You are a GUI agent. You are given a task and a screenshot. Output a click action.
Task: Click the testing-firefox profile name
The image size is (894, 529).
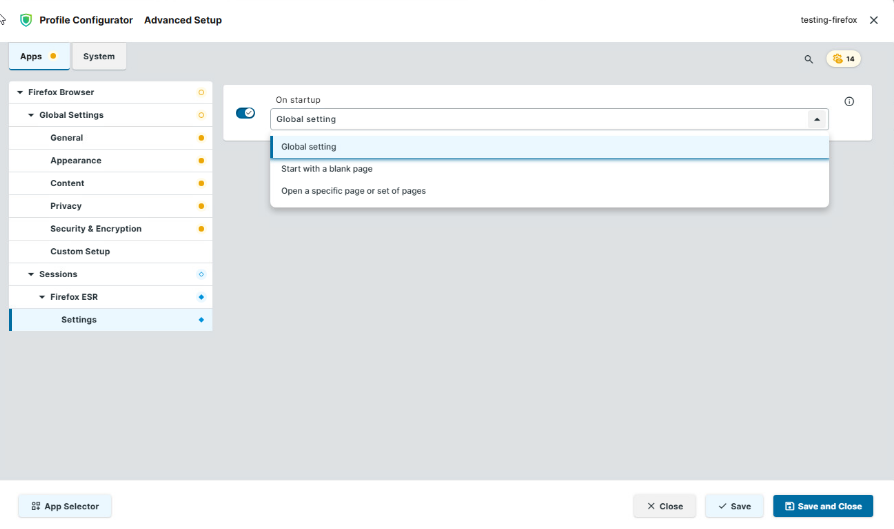(828, 20)
